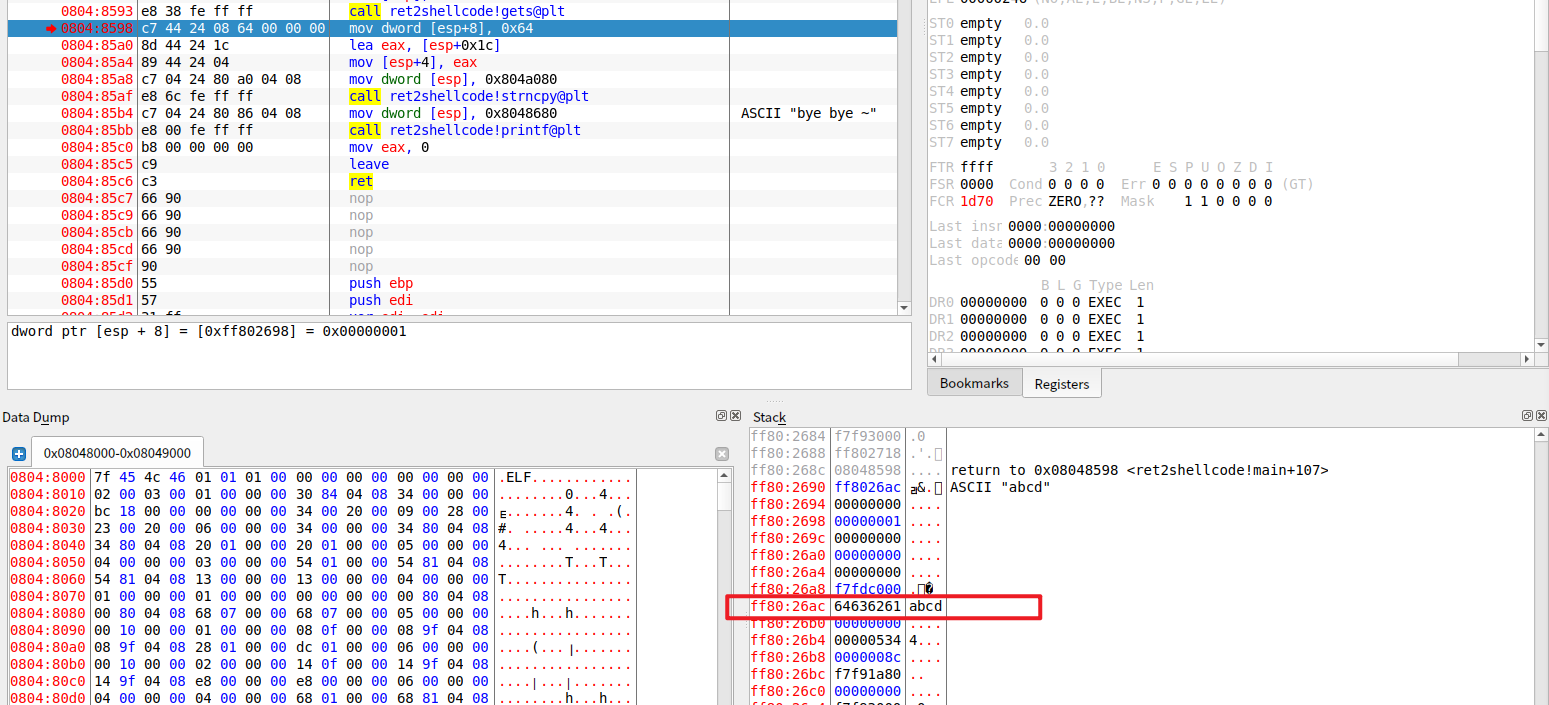Select stack entry ff80:26b4 00000534
The image size is (1549, 705).
coord(1141,640)
